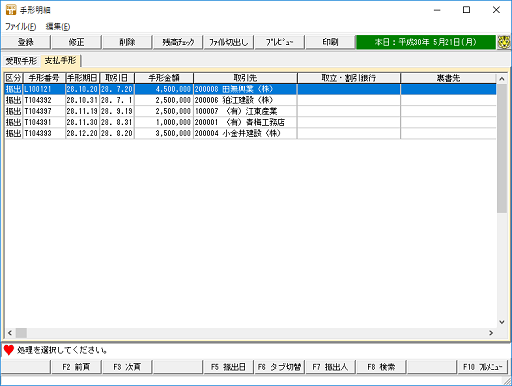Image resolution: width=512 pixels, height=386 pixels.
Task: Select row with bill number T104392
Action: tap(250, 100)
